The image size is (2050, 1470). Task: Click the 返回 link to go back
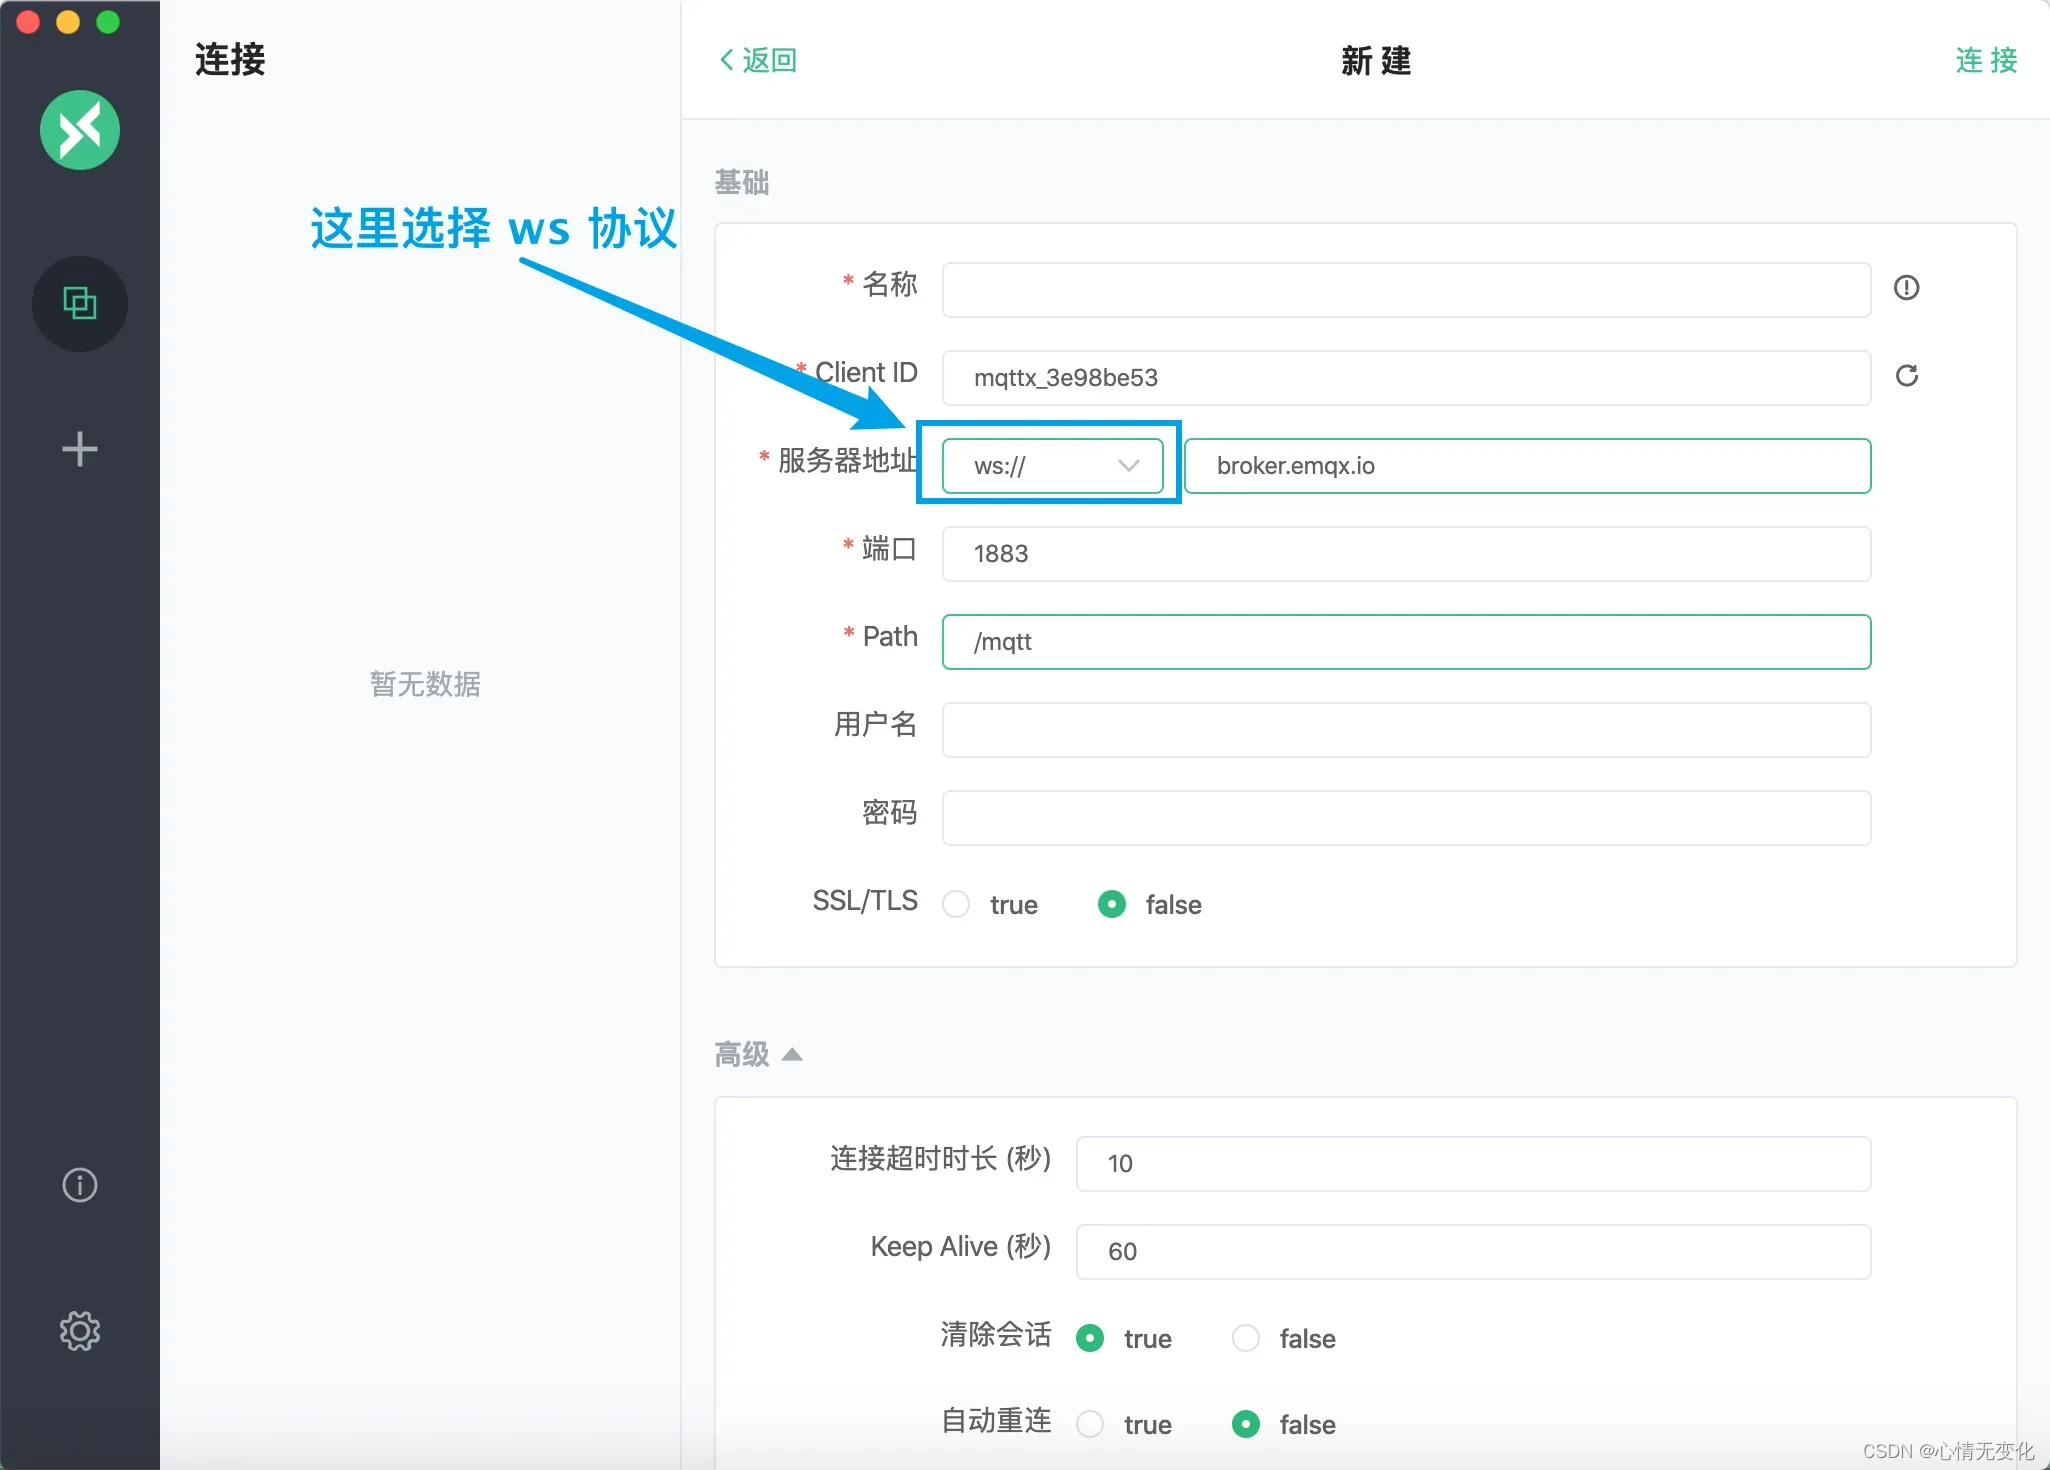click(767, 60)
